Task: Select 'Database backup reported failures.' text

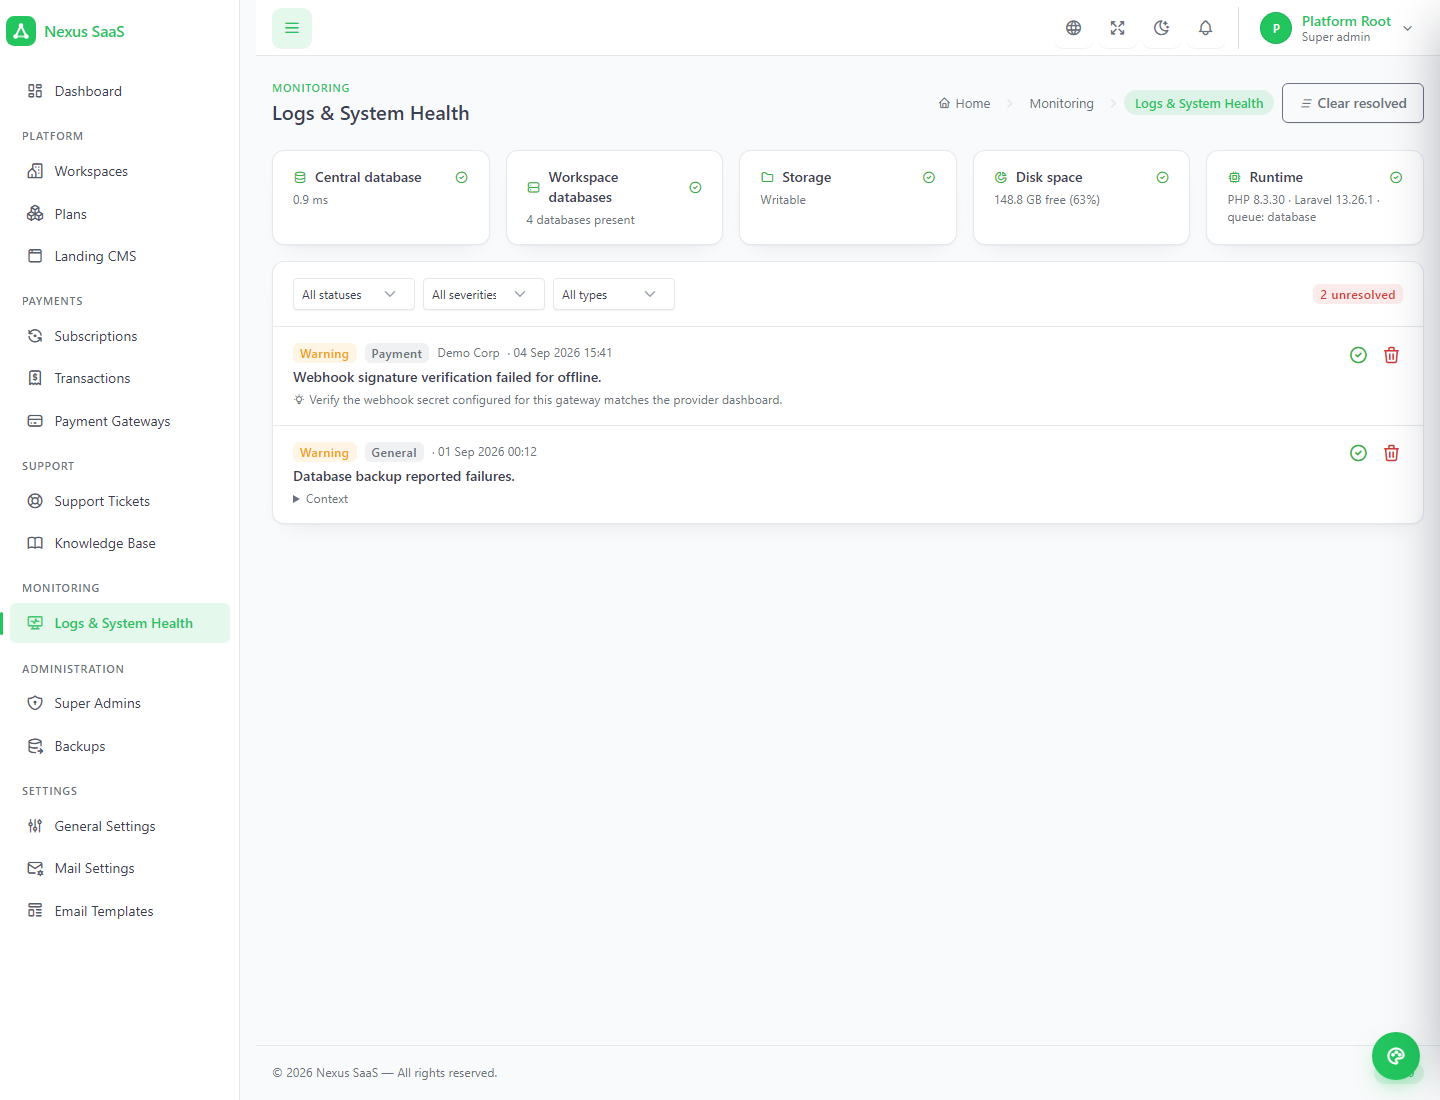Action: [404, 476]
